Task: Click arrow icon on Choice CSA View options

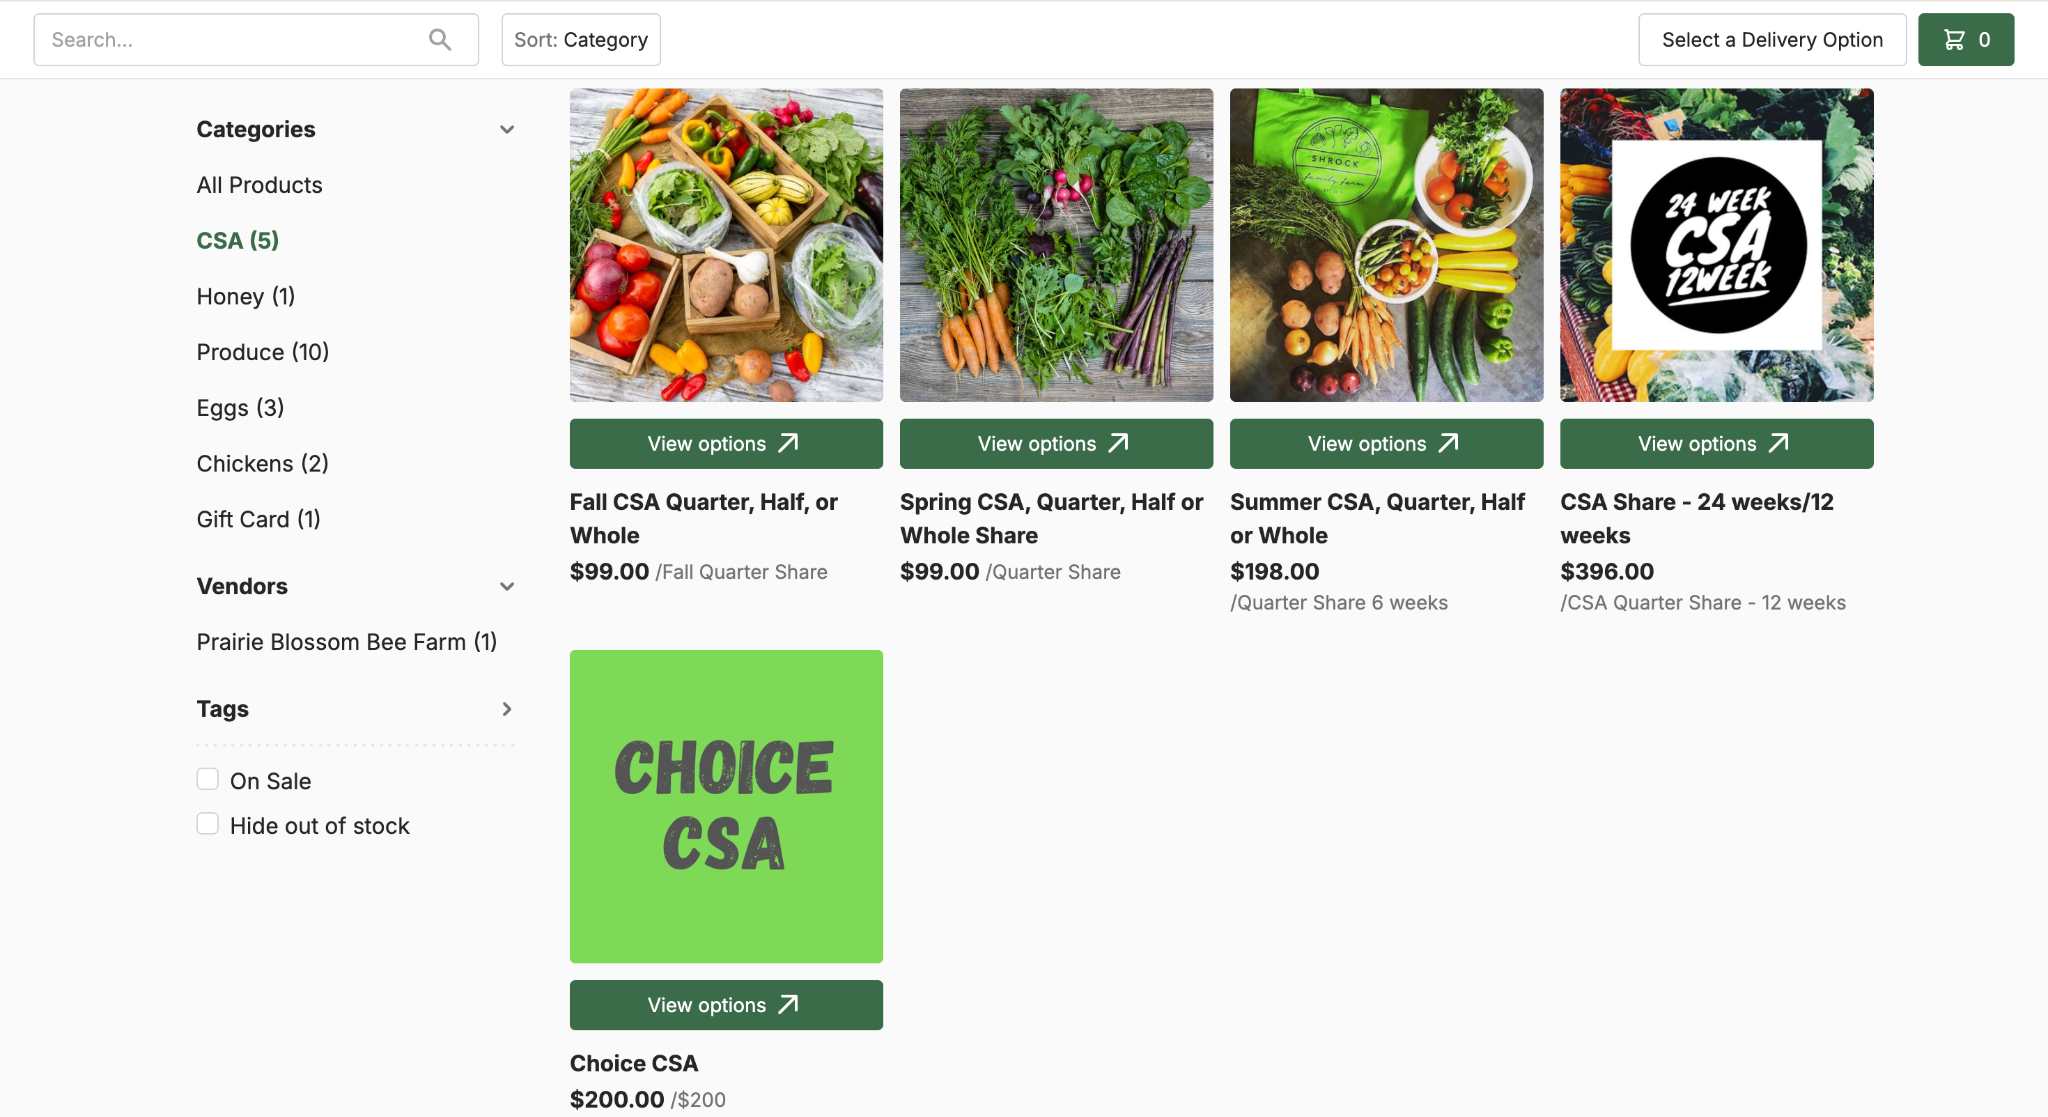Action: (x=789, y=1004)
